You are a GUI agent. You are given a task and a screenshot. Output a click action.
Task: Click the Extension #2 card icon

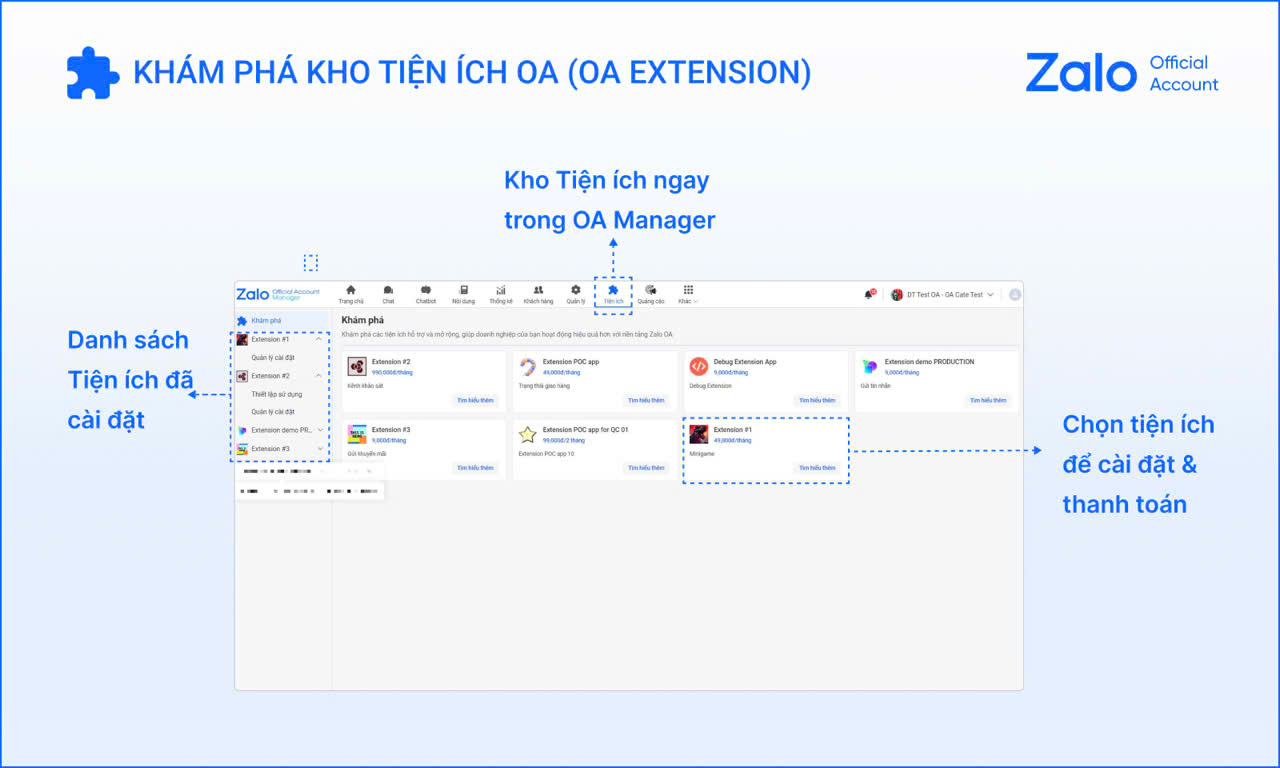357,366
